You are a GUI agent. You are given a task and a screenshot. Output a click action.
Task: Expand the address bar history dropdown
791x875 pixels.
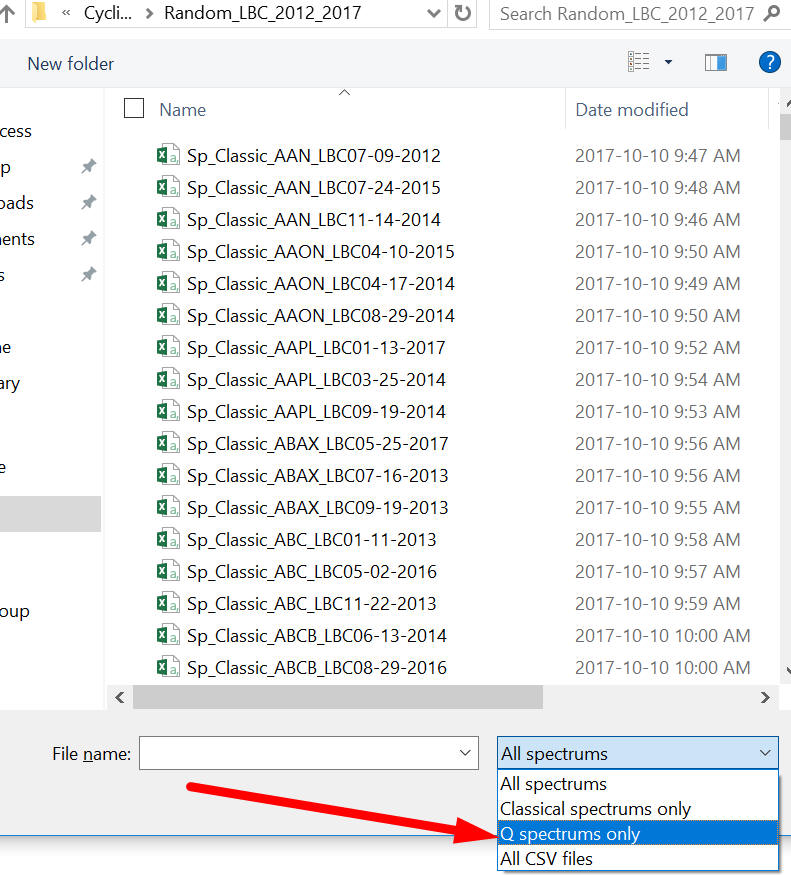coord(433,14)
